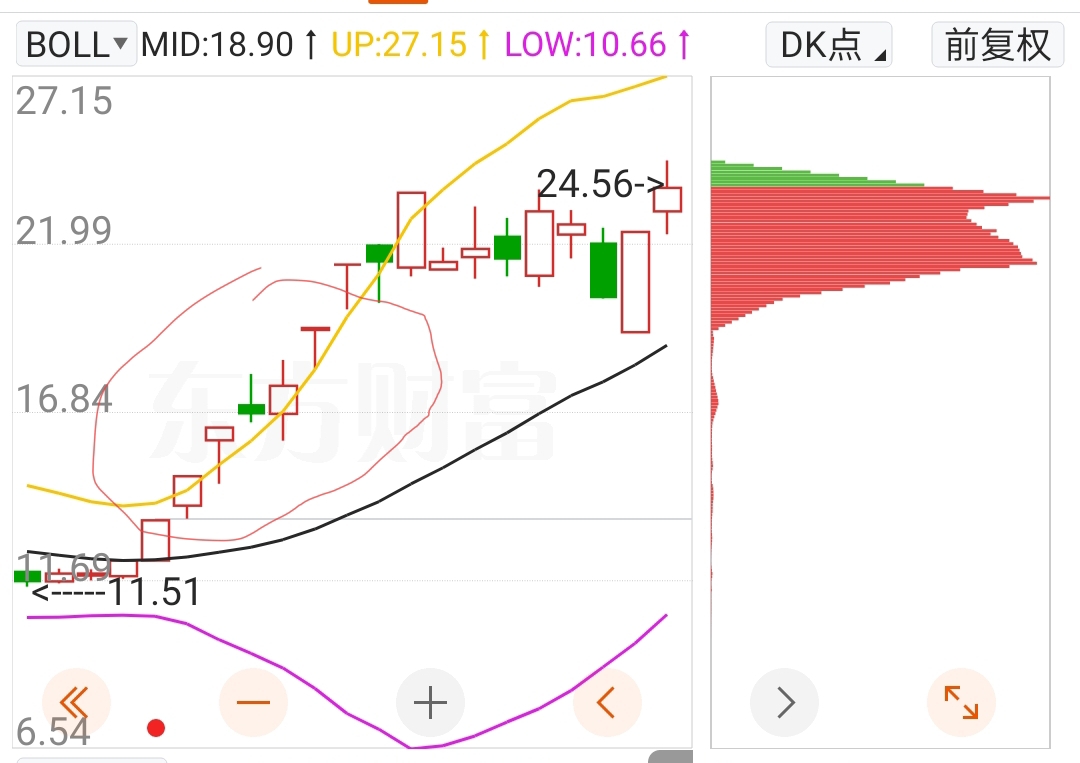Viewport: 1080px width, 763px height.
Task: Click the MID:18.90 value
Action: pos(229,45)
